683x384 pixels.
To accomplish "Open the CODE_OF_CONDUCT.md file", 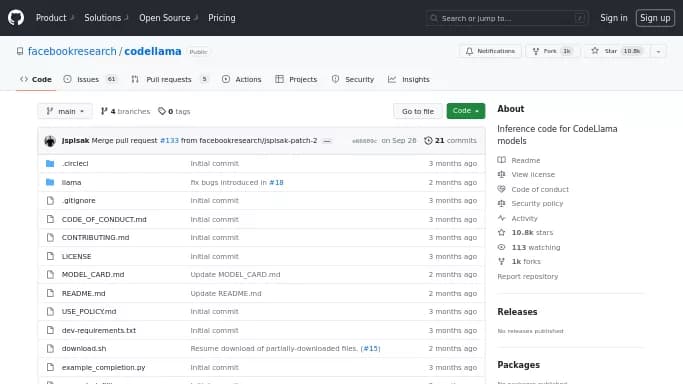I will pyautogui.click(x=104, y=219).
